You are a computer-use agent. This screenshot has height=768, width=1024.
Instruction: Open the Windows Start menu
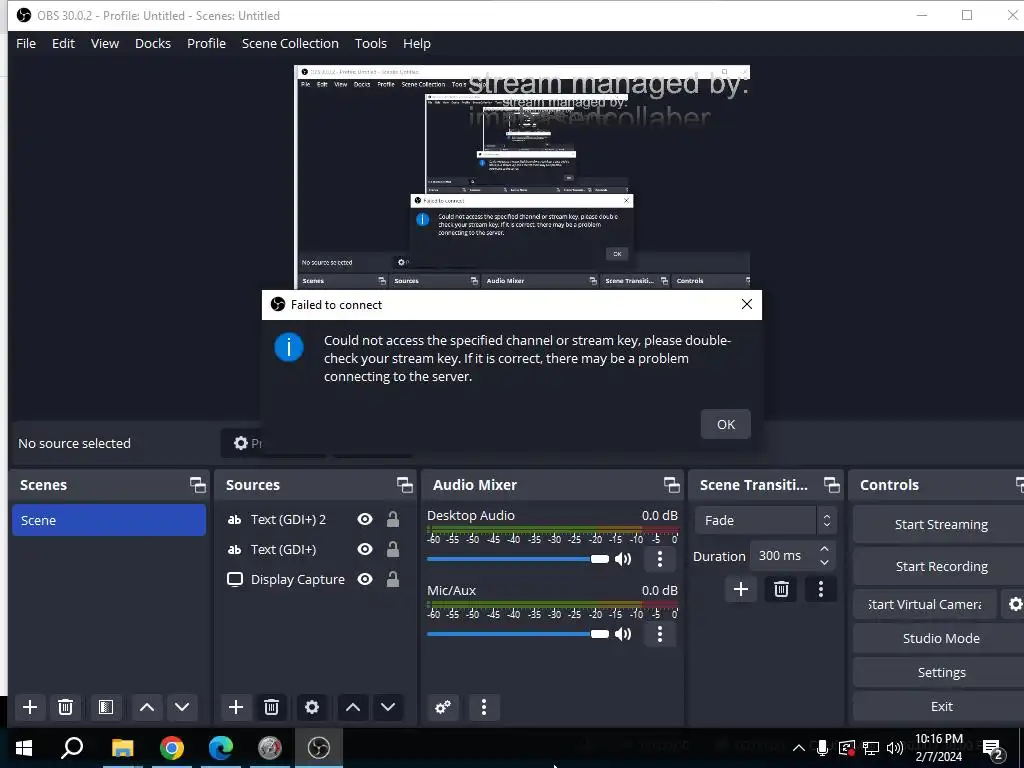pyautogui.click(x=24, y=748)
